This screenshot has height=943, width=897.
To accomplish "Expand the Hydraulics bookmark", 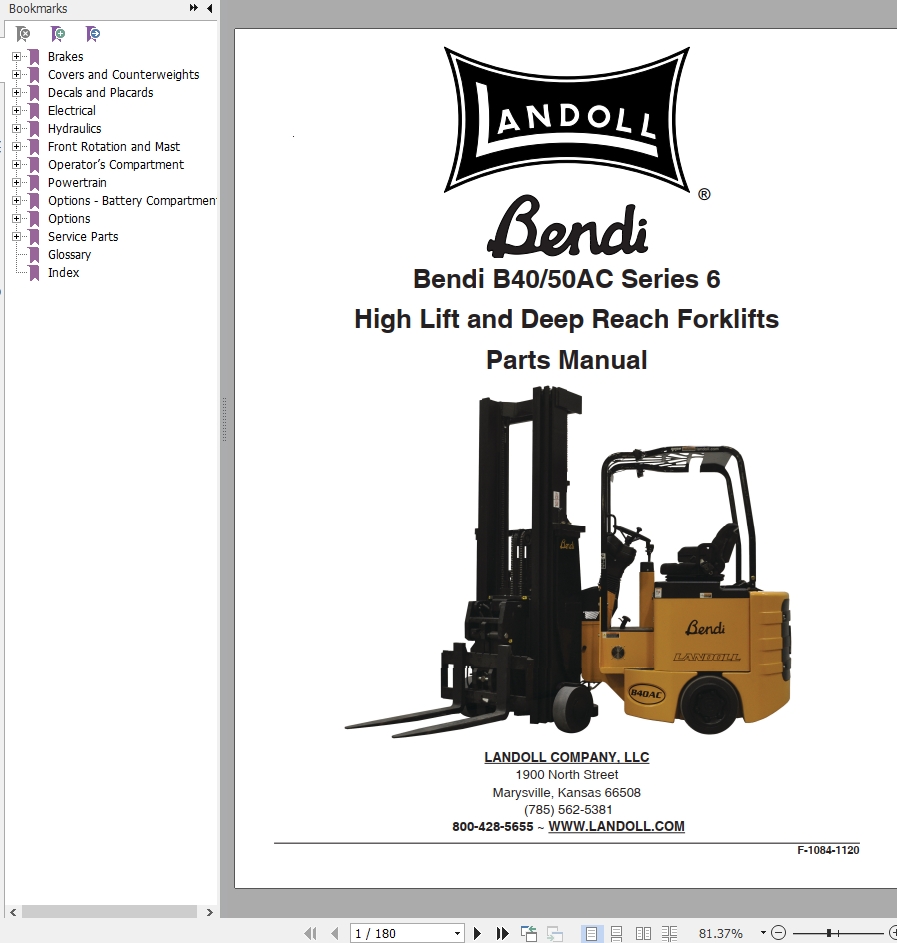I will coord(16,129).
